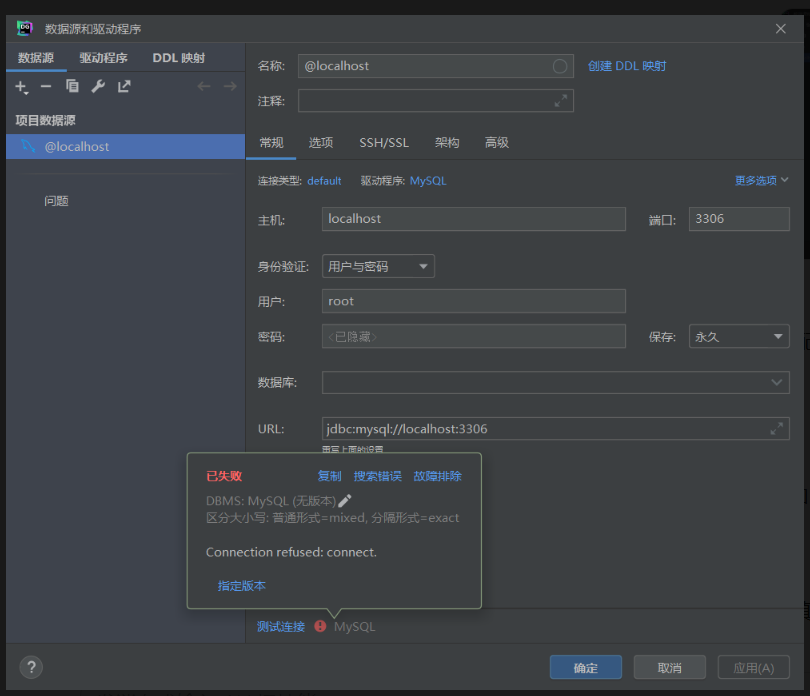
Task: Confirm settings with the 确定 button
Action: [585, 667]
